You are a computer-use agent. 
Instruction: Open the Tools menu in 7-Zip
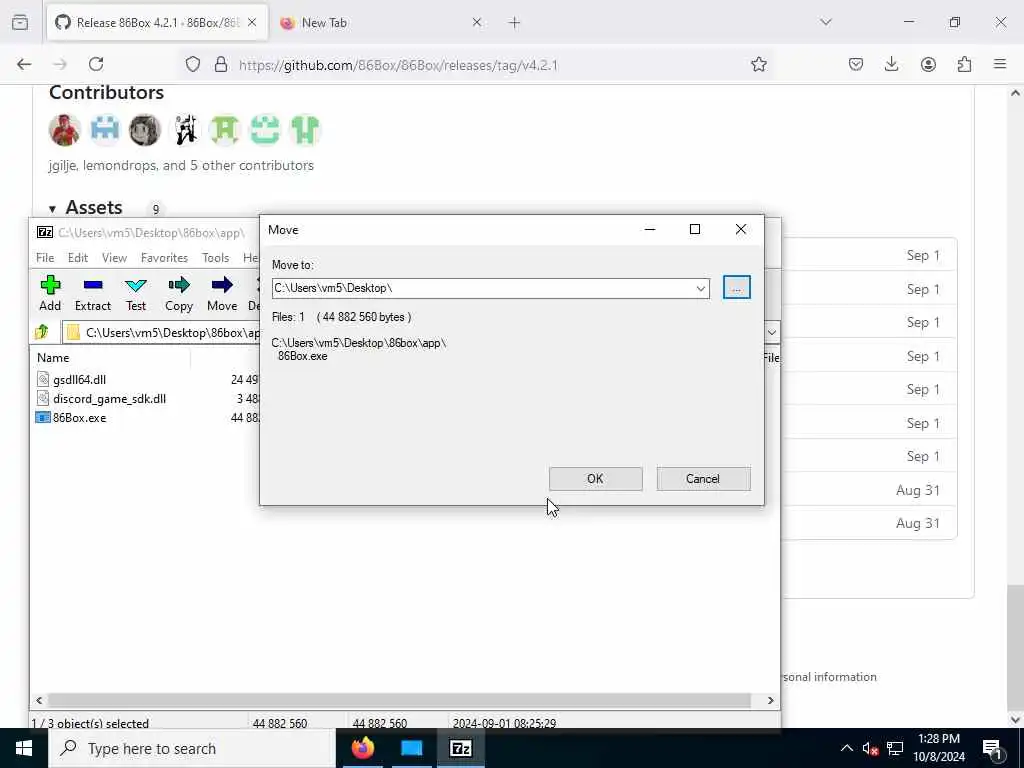click(x=216, y=257)
